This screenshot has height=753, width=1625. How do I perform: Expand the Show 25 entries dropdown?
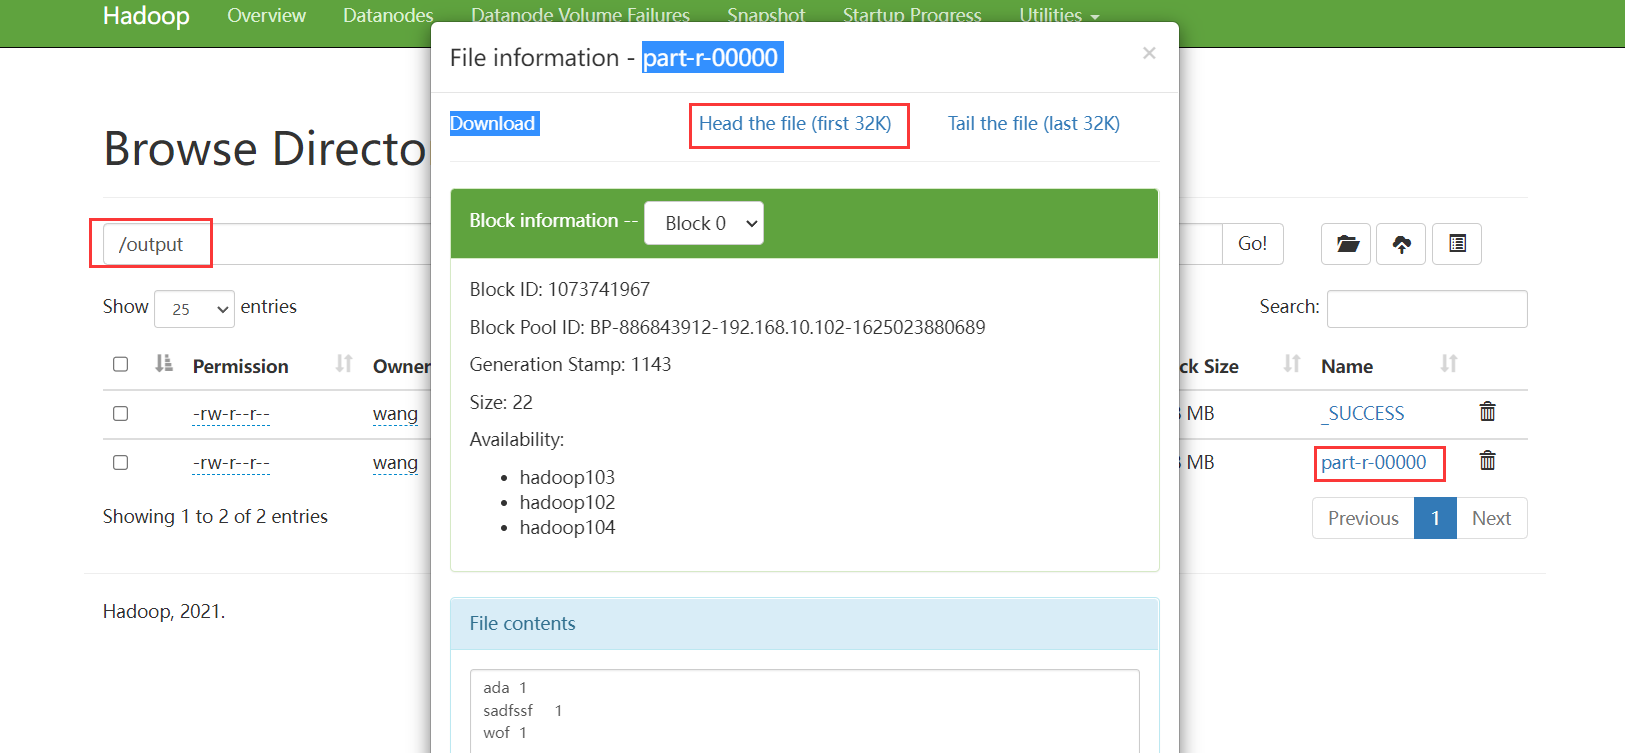(194, 309)
